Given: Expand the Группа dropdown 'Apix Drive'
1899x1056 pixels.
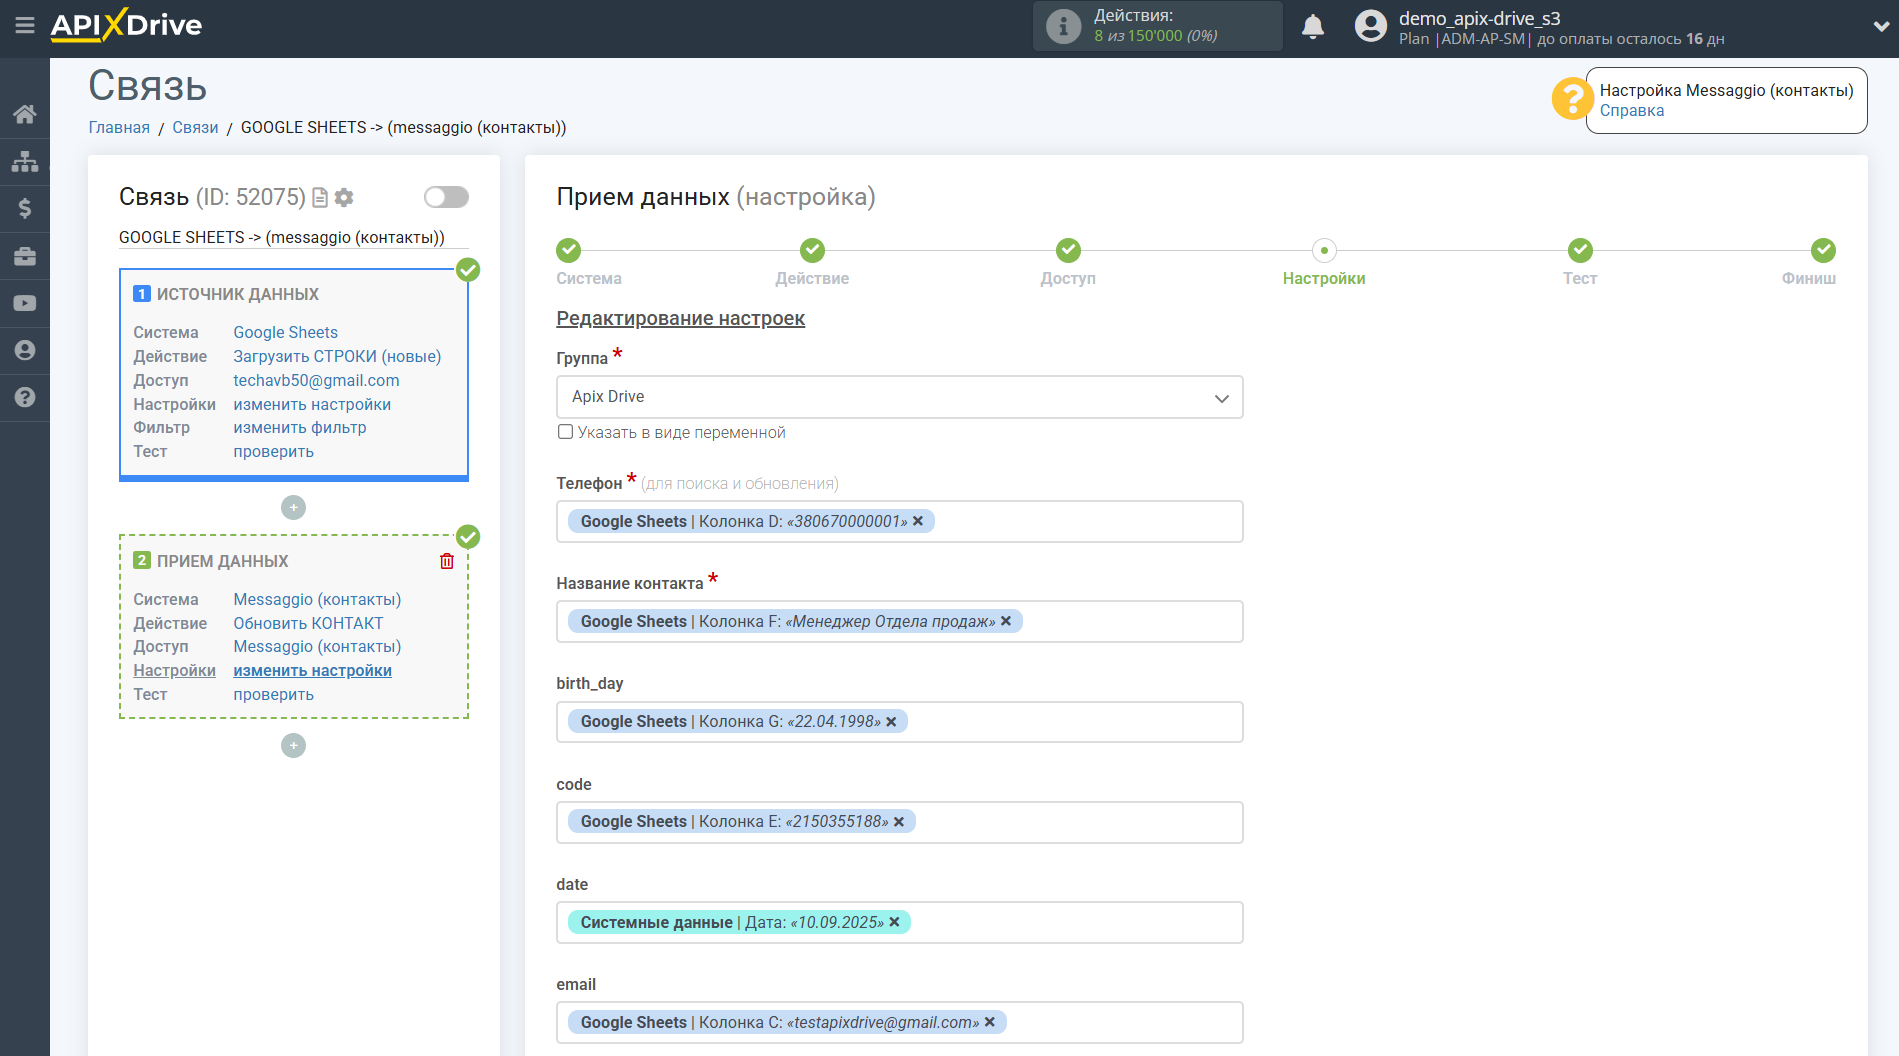Looking at the screenshot, I should click(899, 397).
